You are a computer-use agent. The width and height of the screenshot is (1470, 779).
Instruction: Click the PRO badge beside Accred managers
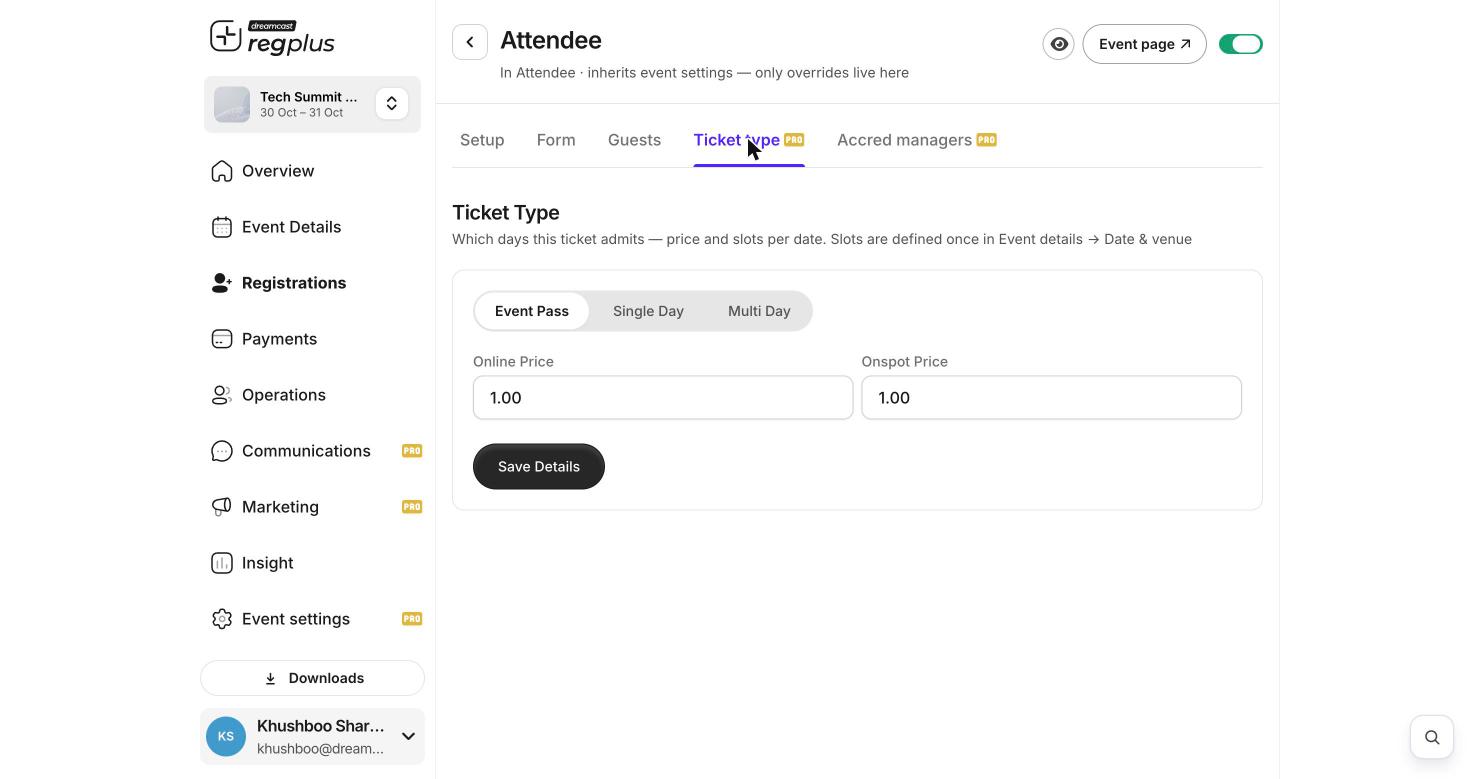point(986,140)
